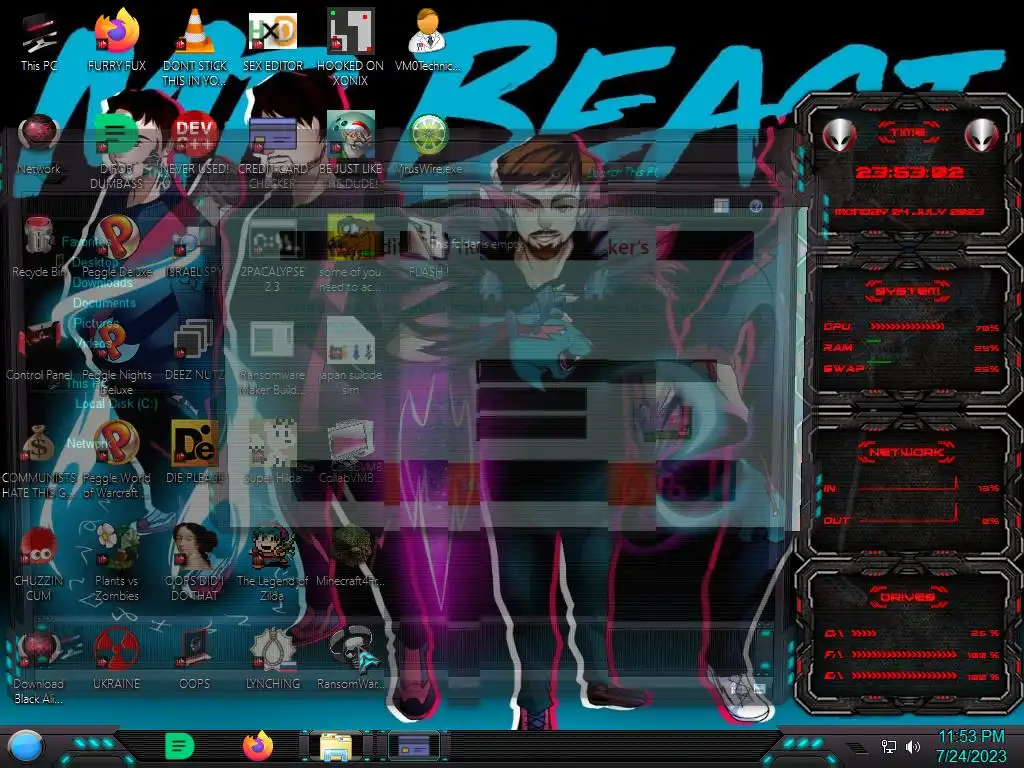Open the Recycle Bin icon
This screenshot has width=1024, height=768.
point(39,247)
